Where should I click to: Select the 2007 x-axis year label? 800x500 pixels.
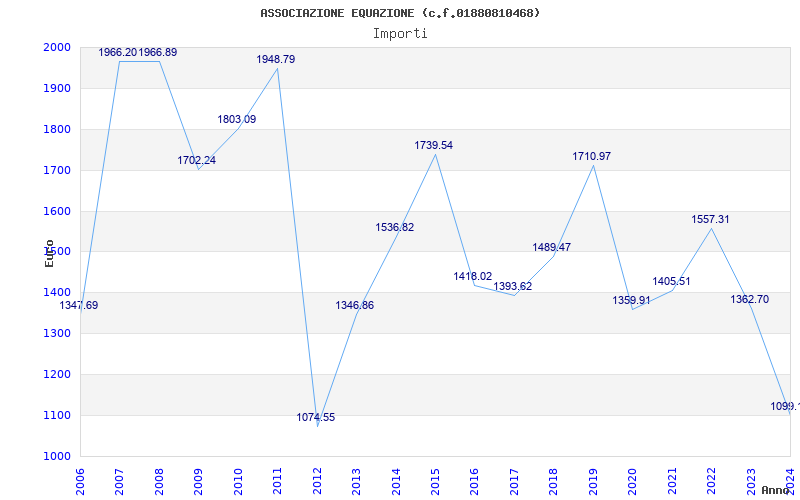(x=119, y=481)
